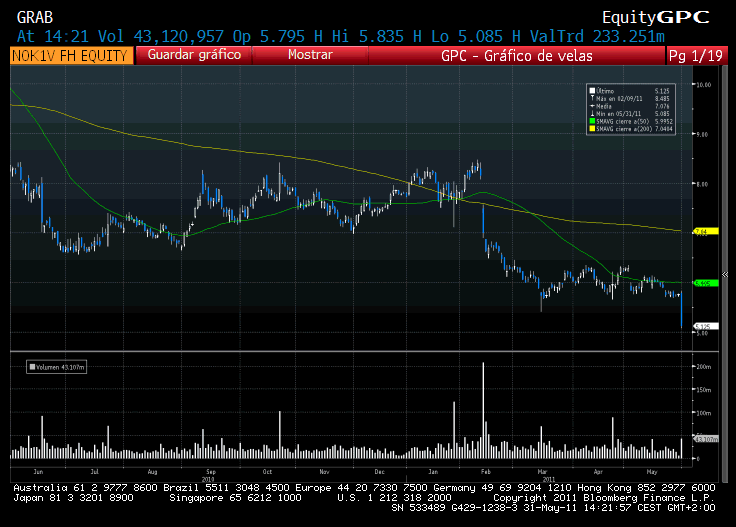736x527 pixels.
Task: Click the 100m volume axis label
Action: pos(704,413)
